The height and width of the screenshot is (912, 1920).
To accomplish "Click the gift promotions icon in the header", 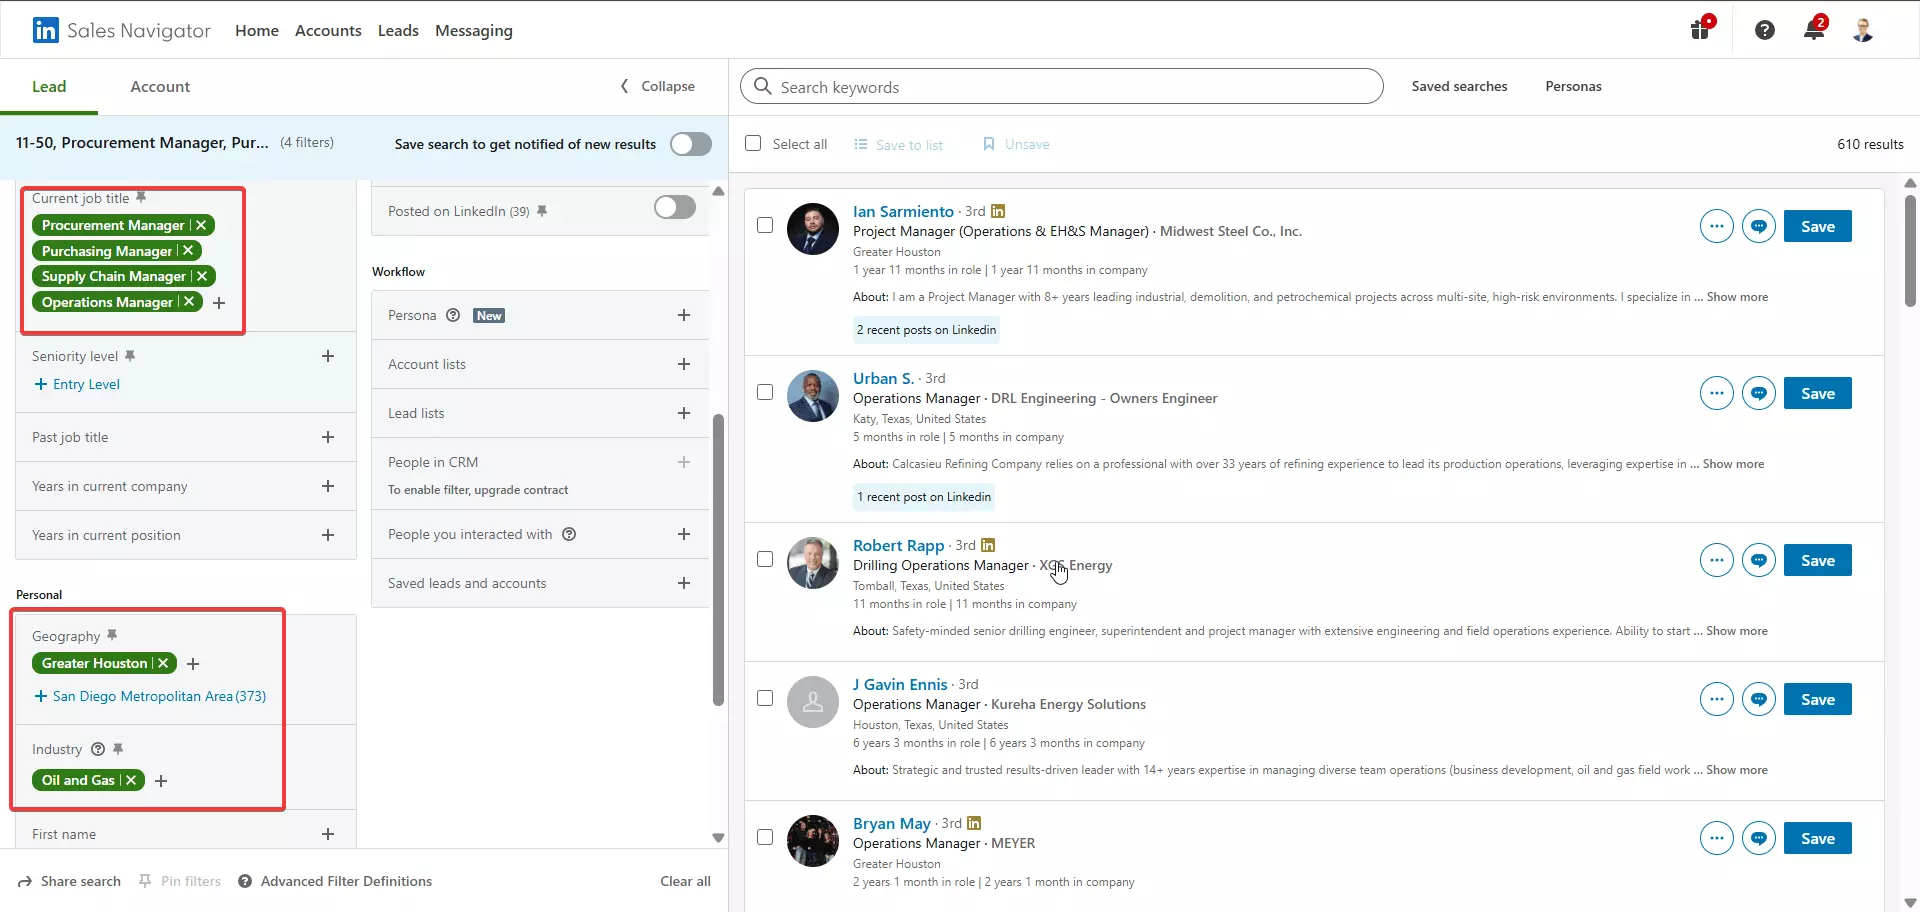I will coord(1700,29).
